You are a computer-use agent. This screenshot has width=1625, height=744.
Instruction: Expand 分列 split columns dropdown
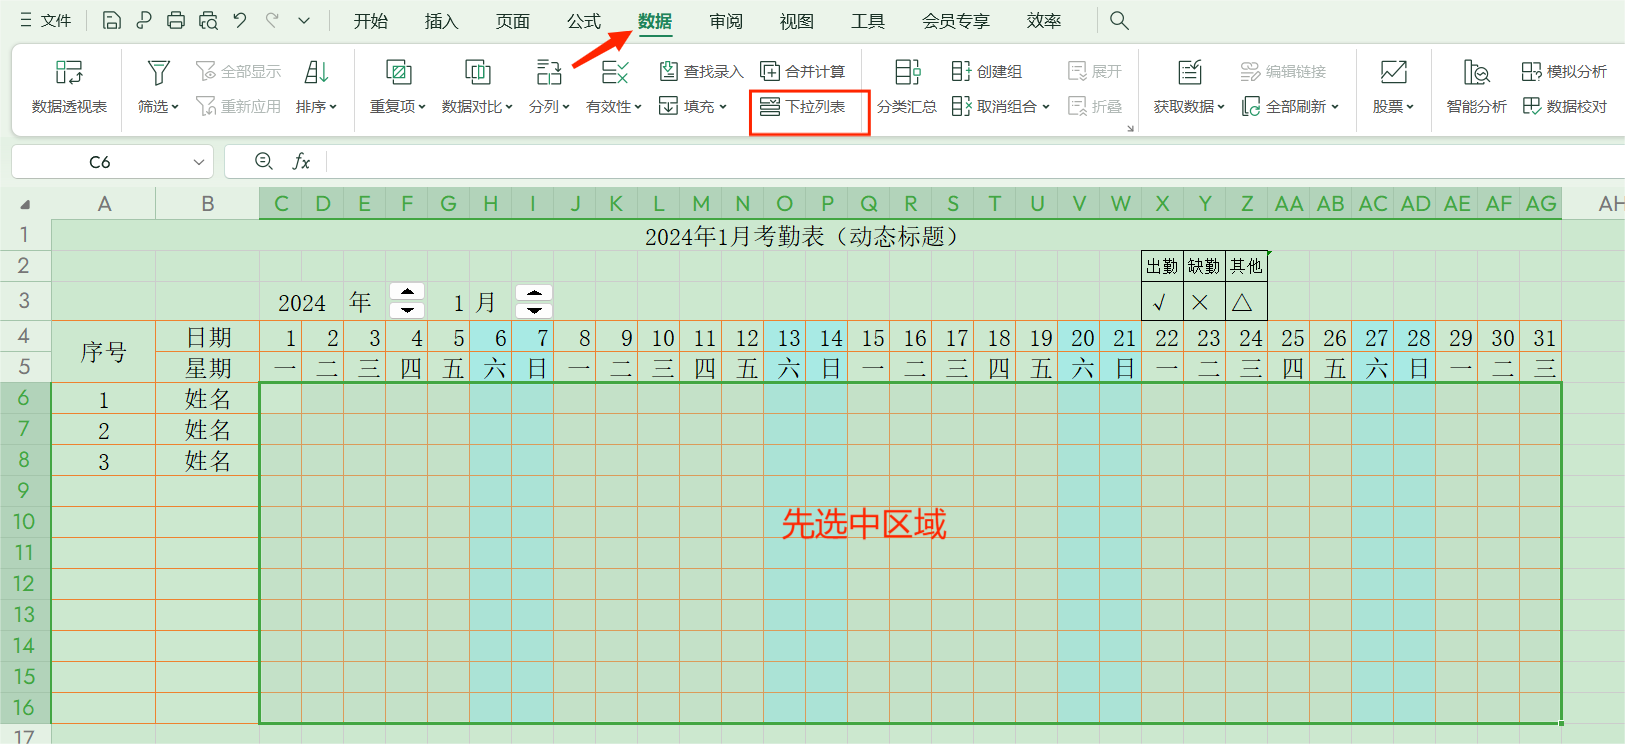[566, 107]
